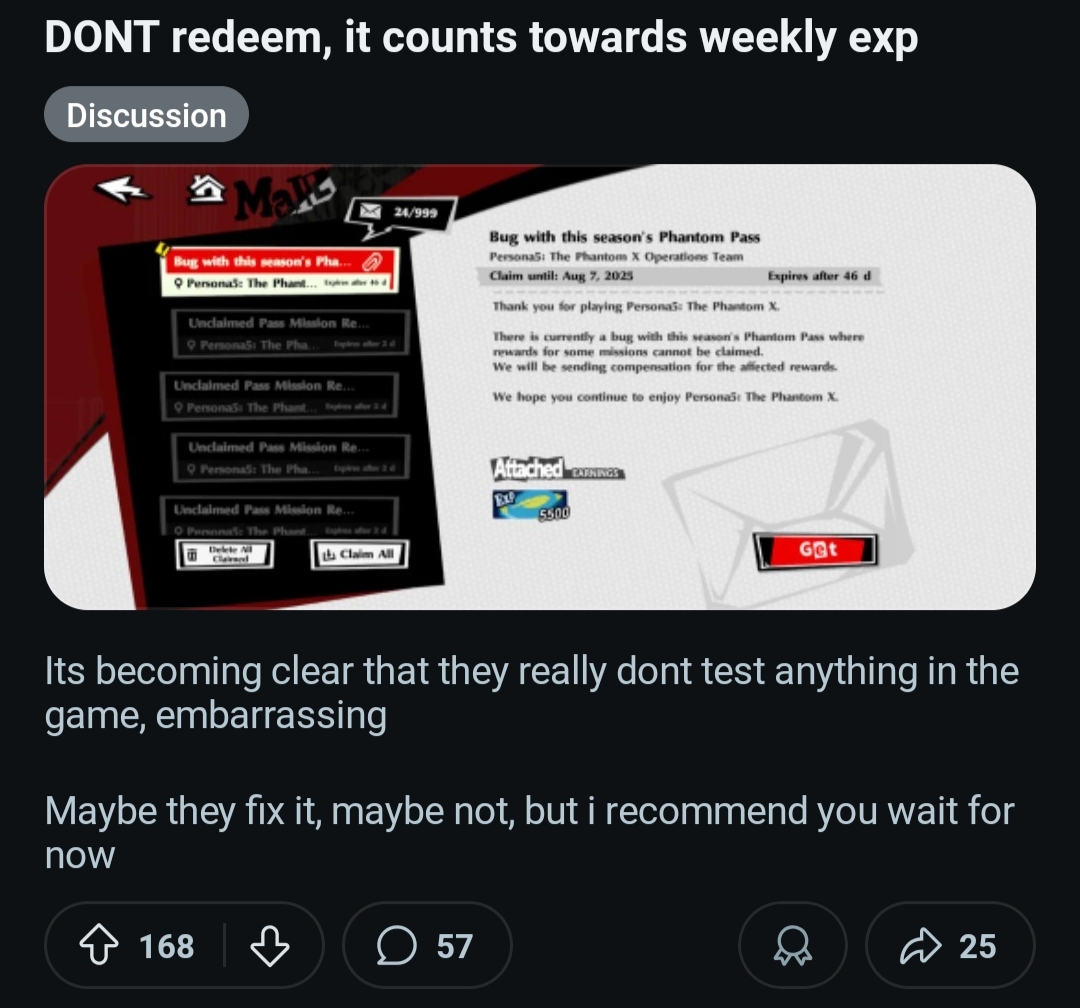Viewport: 1080px width, 1008px height.
Task: Select the red Bug with this season's Pha... mail
Action: pyautogui.click(x=280, y=271)
